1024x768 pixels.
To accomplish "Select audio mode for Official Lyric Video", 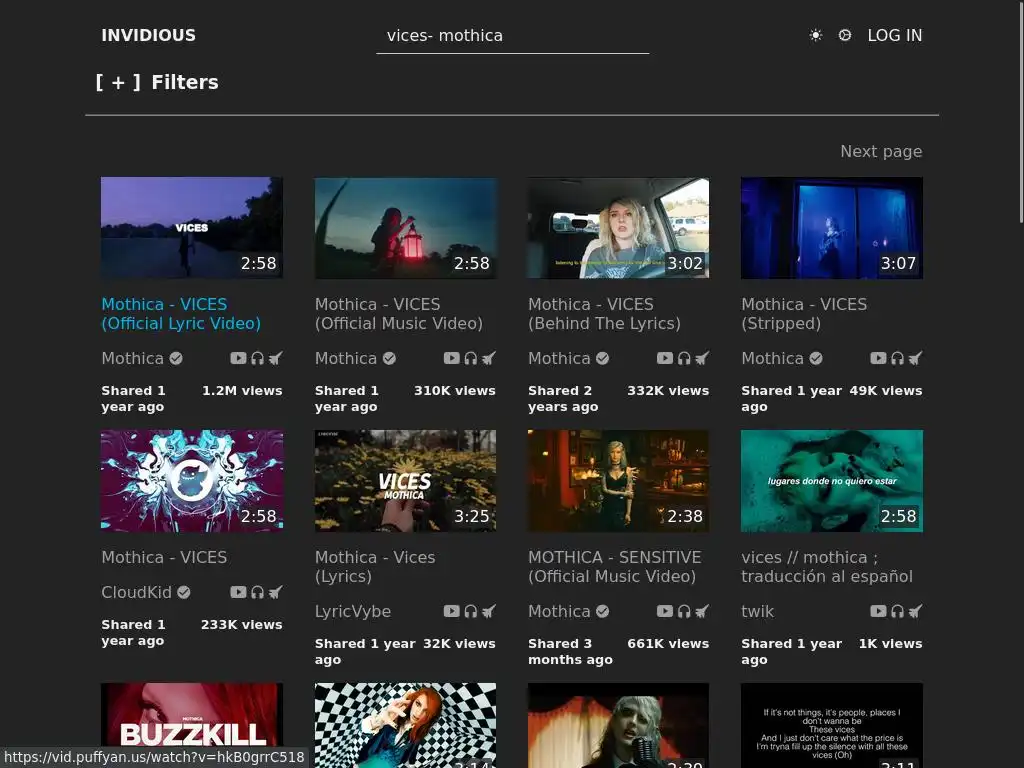I will [257, 358].
